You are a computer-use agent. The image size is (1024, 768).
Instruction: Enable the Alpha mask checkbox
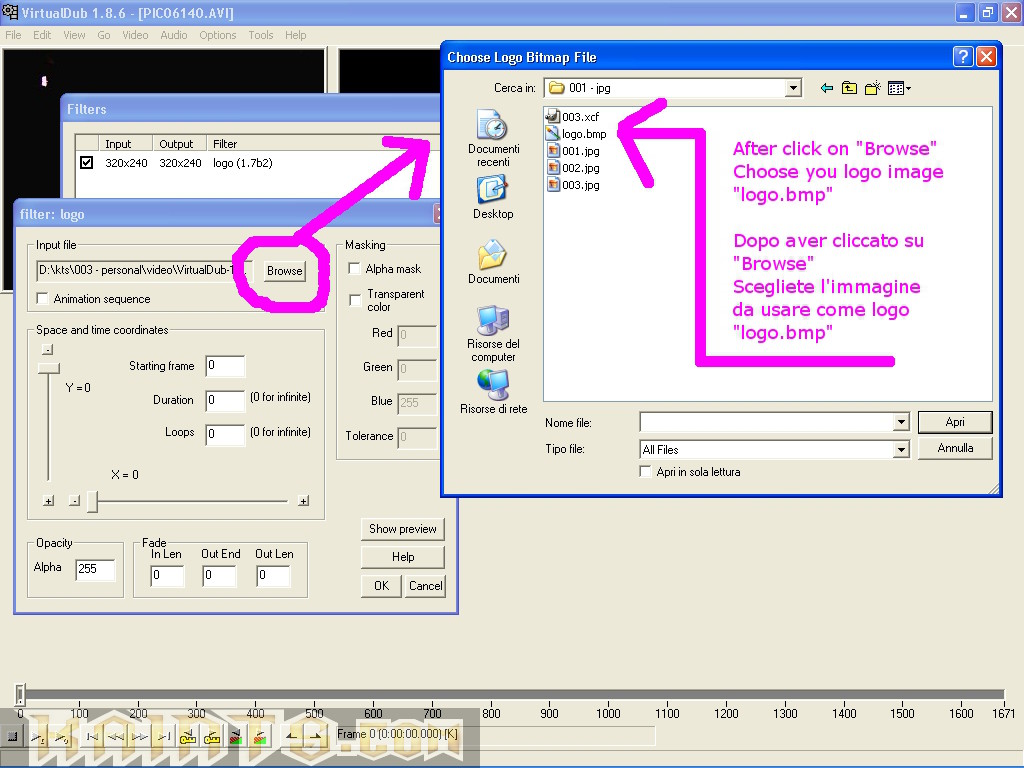[x=355, y=268]
